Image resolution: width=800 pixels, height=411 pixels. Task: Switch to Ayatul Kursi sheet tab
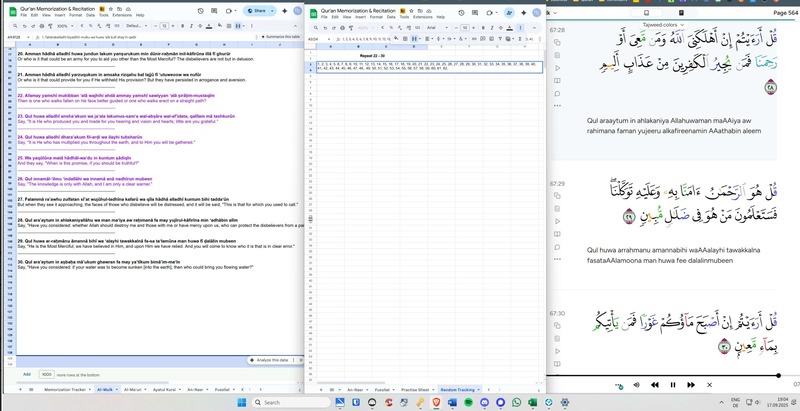[164, 390]
